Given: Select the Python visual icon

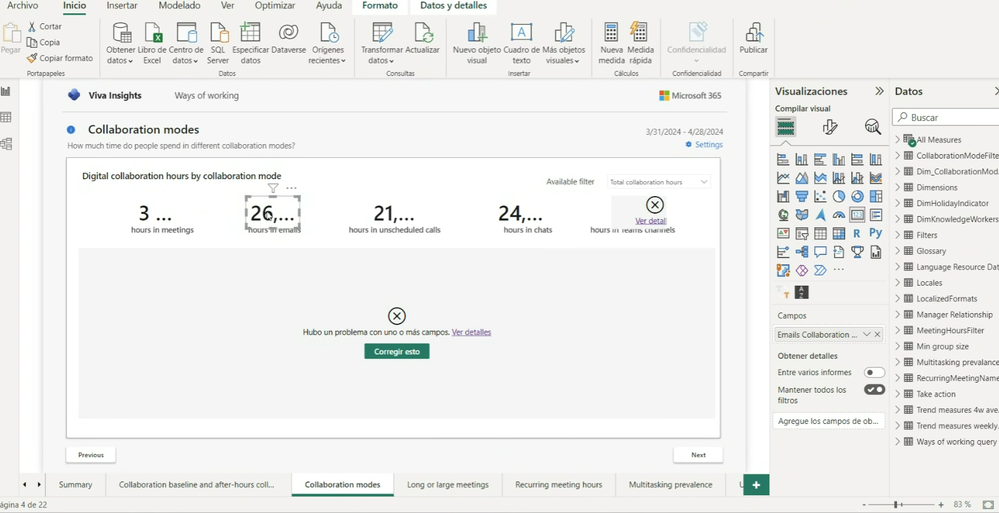Looking at the screenshot, I should (876, 233).
